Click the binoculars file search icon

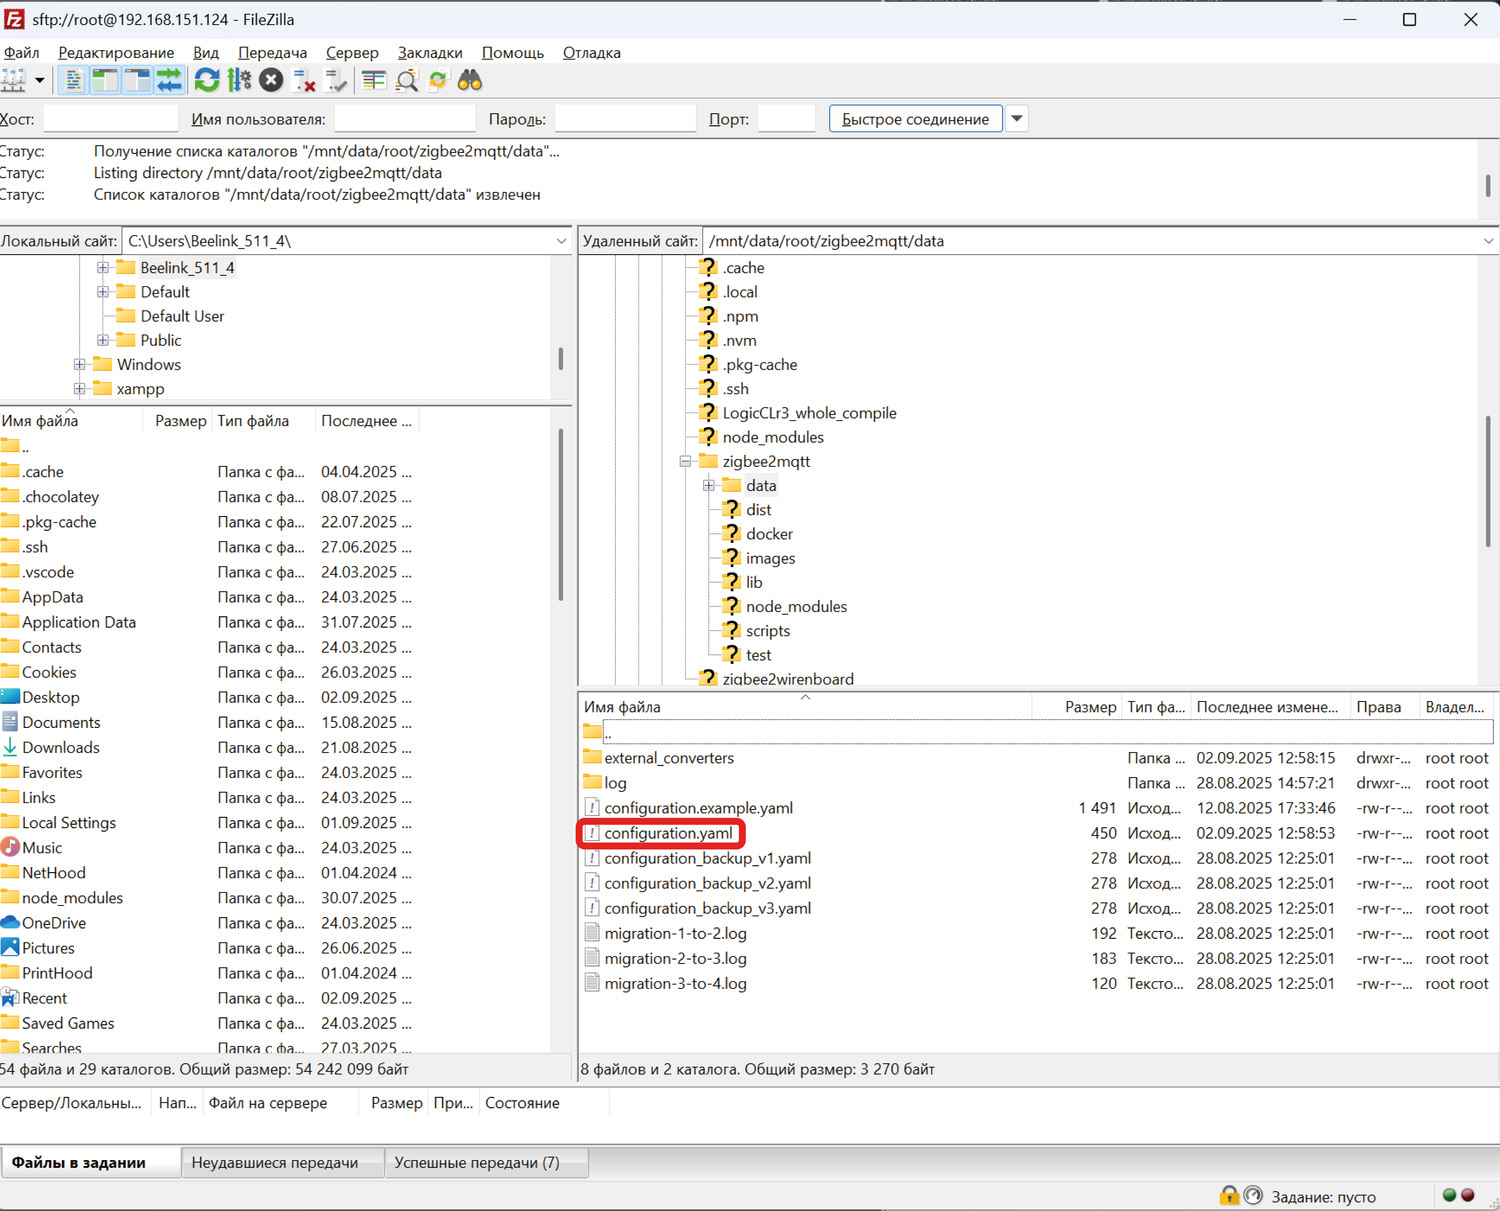click(x=470, y=81)
